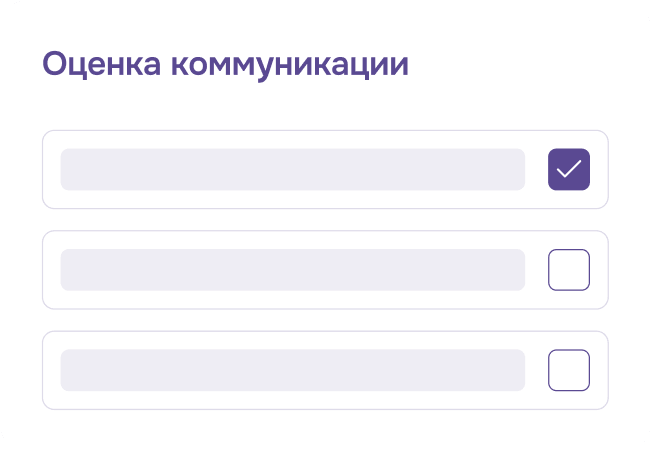Select the first gray placeholder bar
The image size is (651, 452).
coord(293,169)
